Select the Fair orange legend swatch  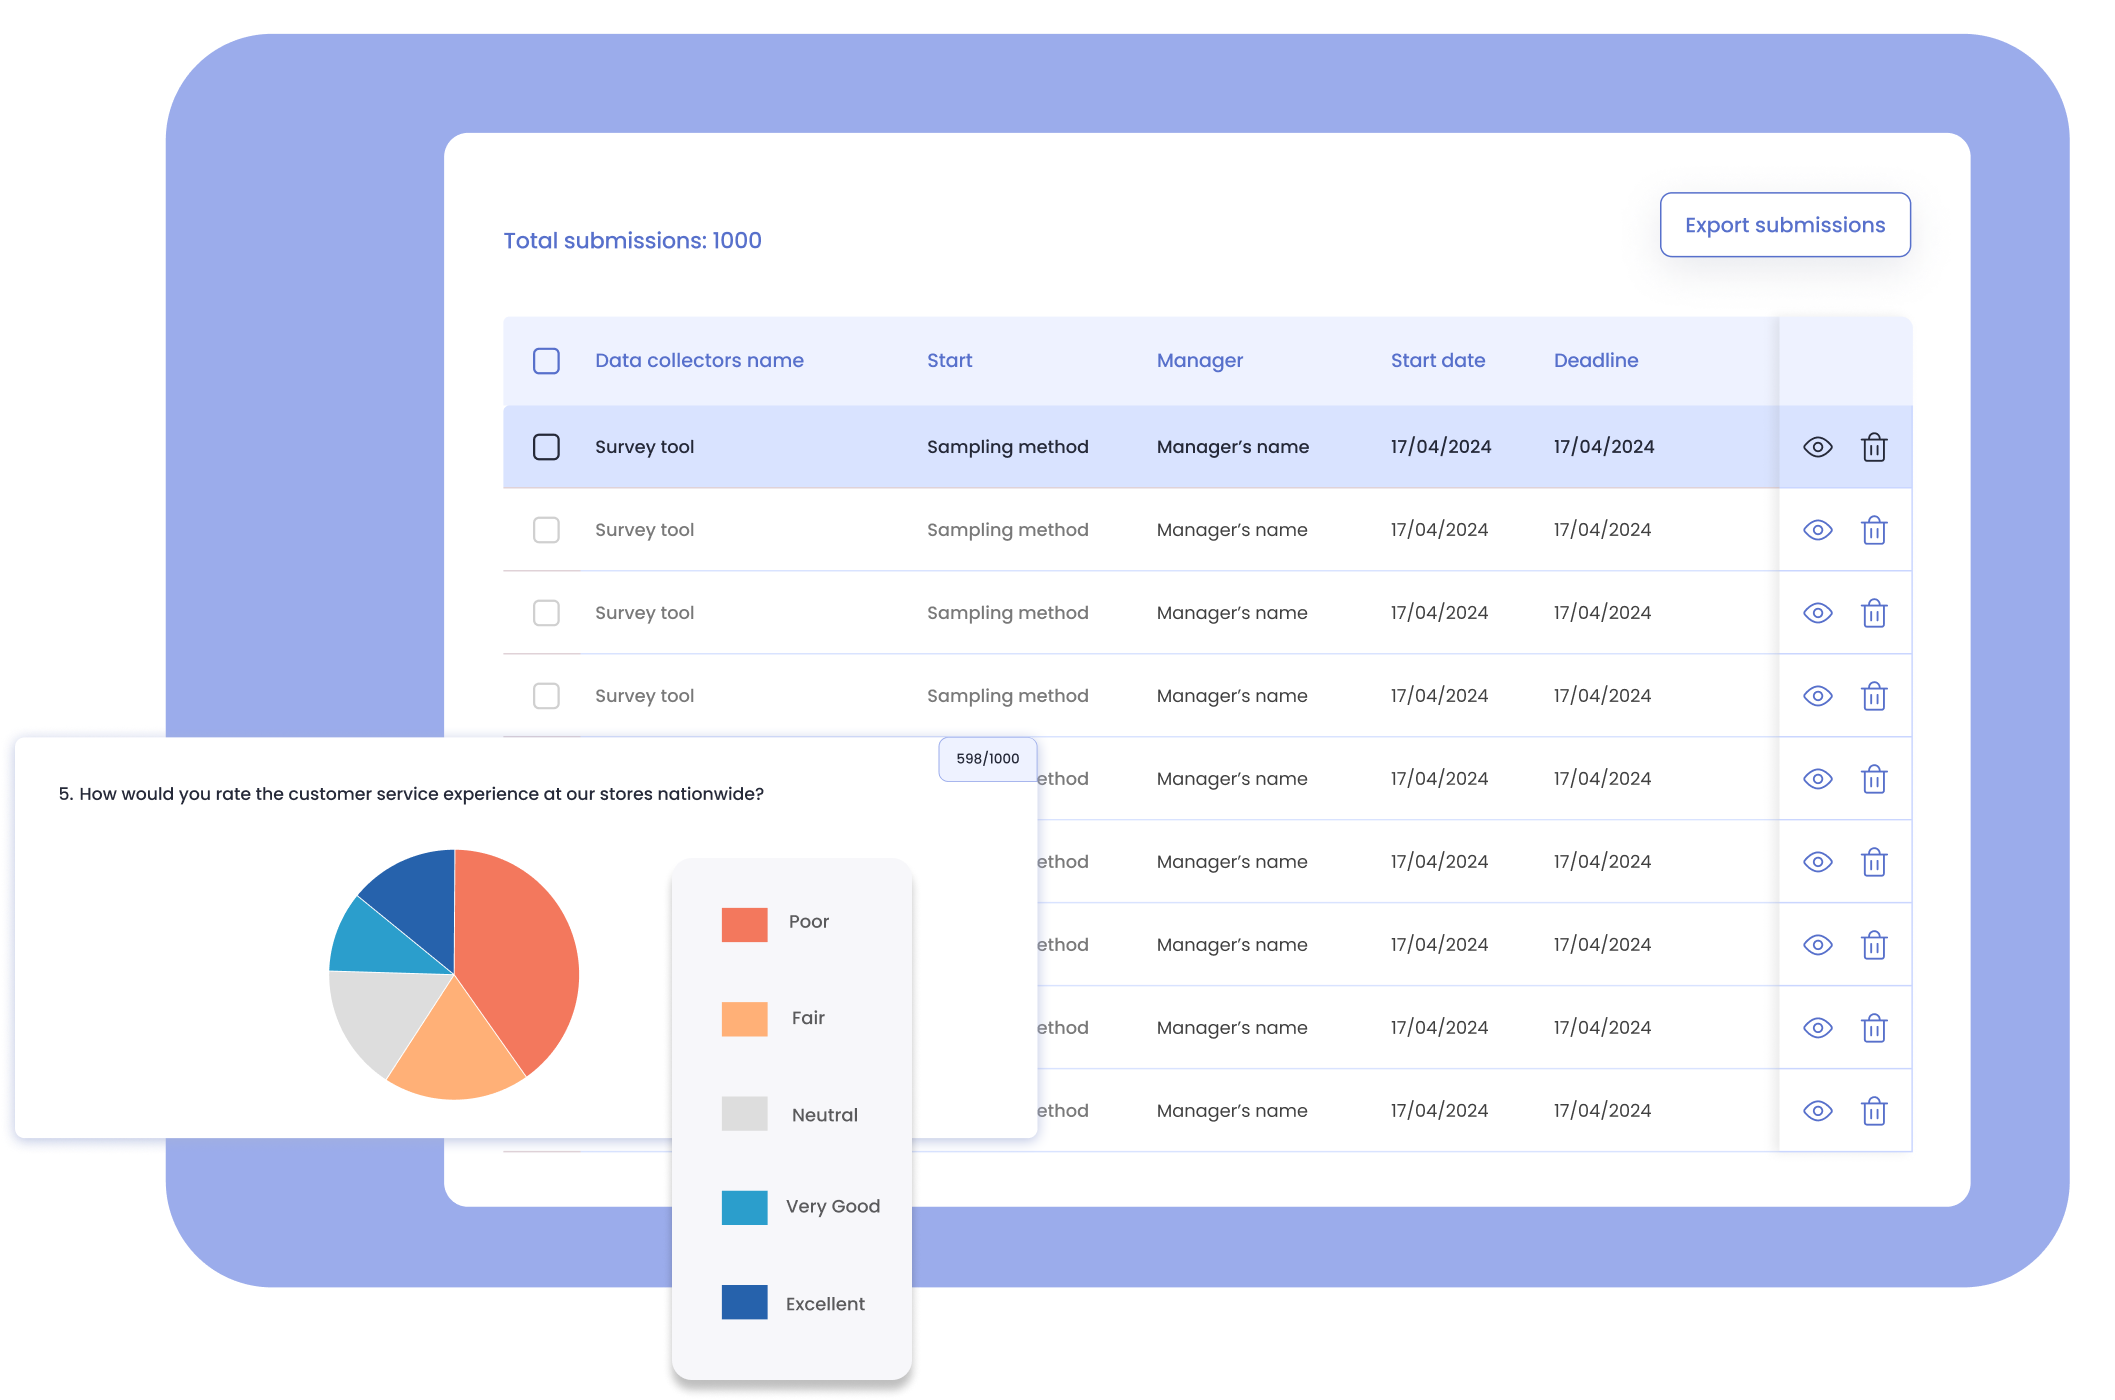click(744, 1019)
